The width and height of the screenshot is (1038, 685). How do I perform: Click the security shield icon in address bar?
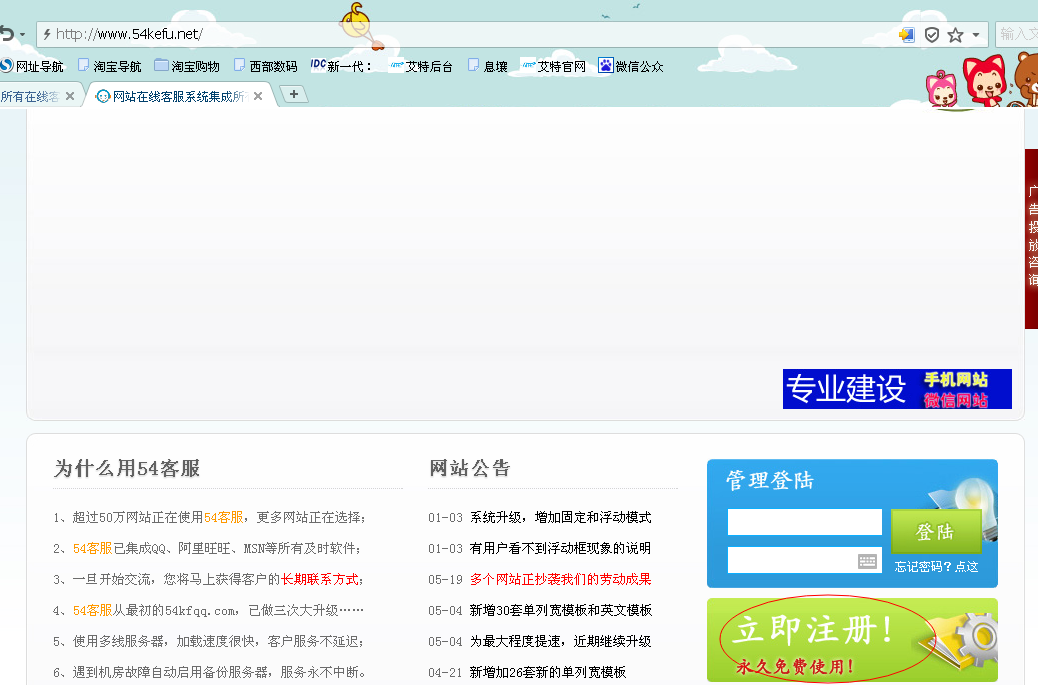931,35
